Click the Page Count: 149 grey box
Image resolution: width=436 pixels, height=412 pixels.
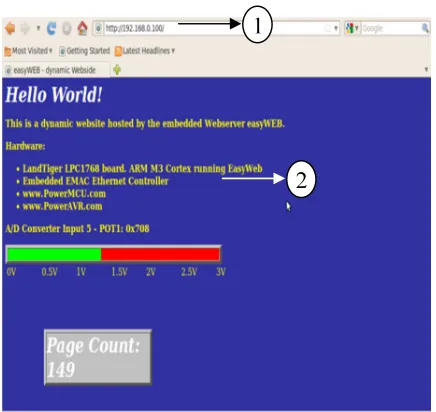tap(98, 357)
